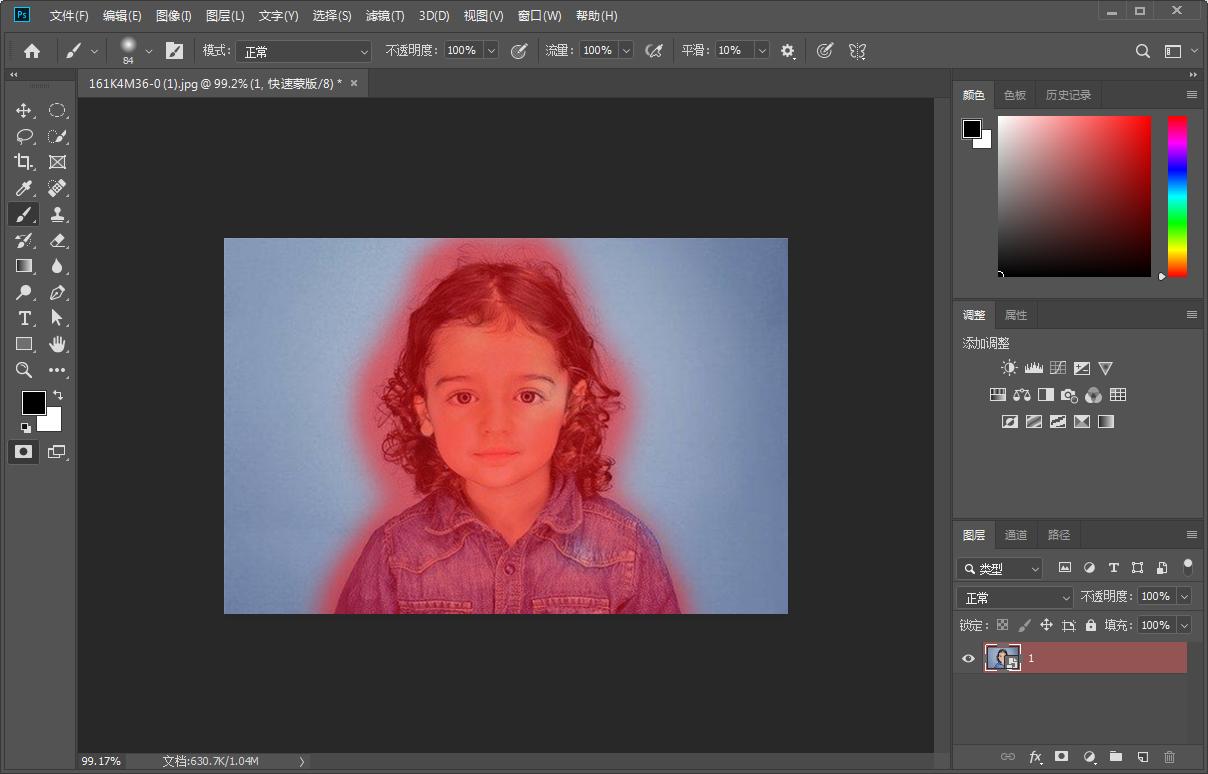Open the brush blend mode dropdown
1208x774 pixels.
coord(304,51)
